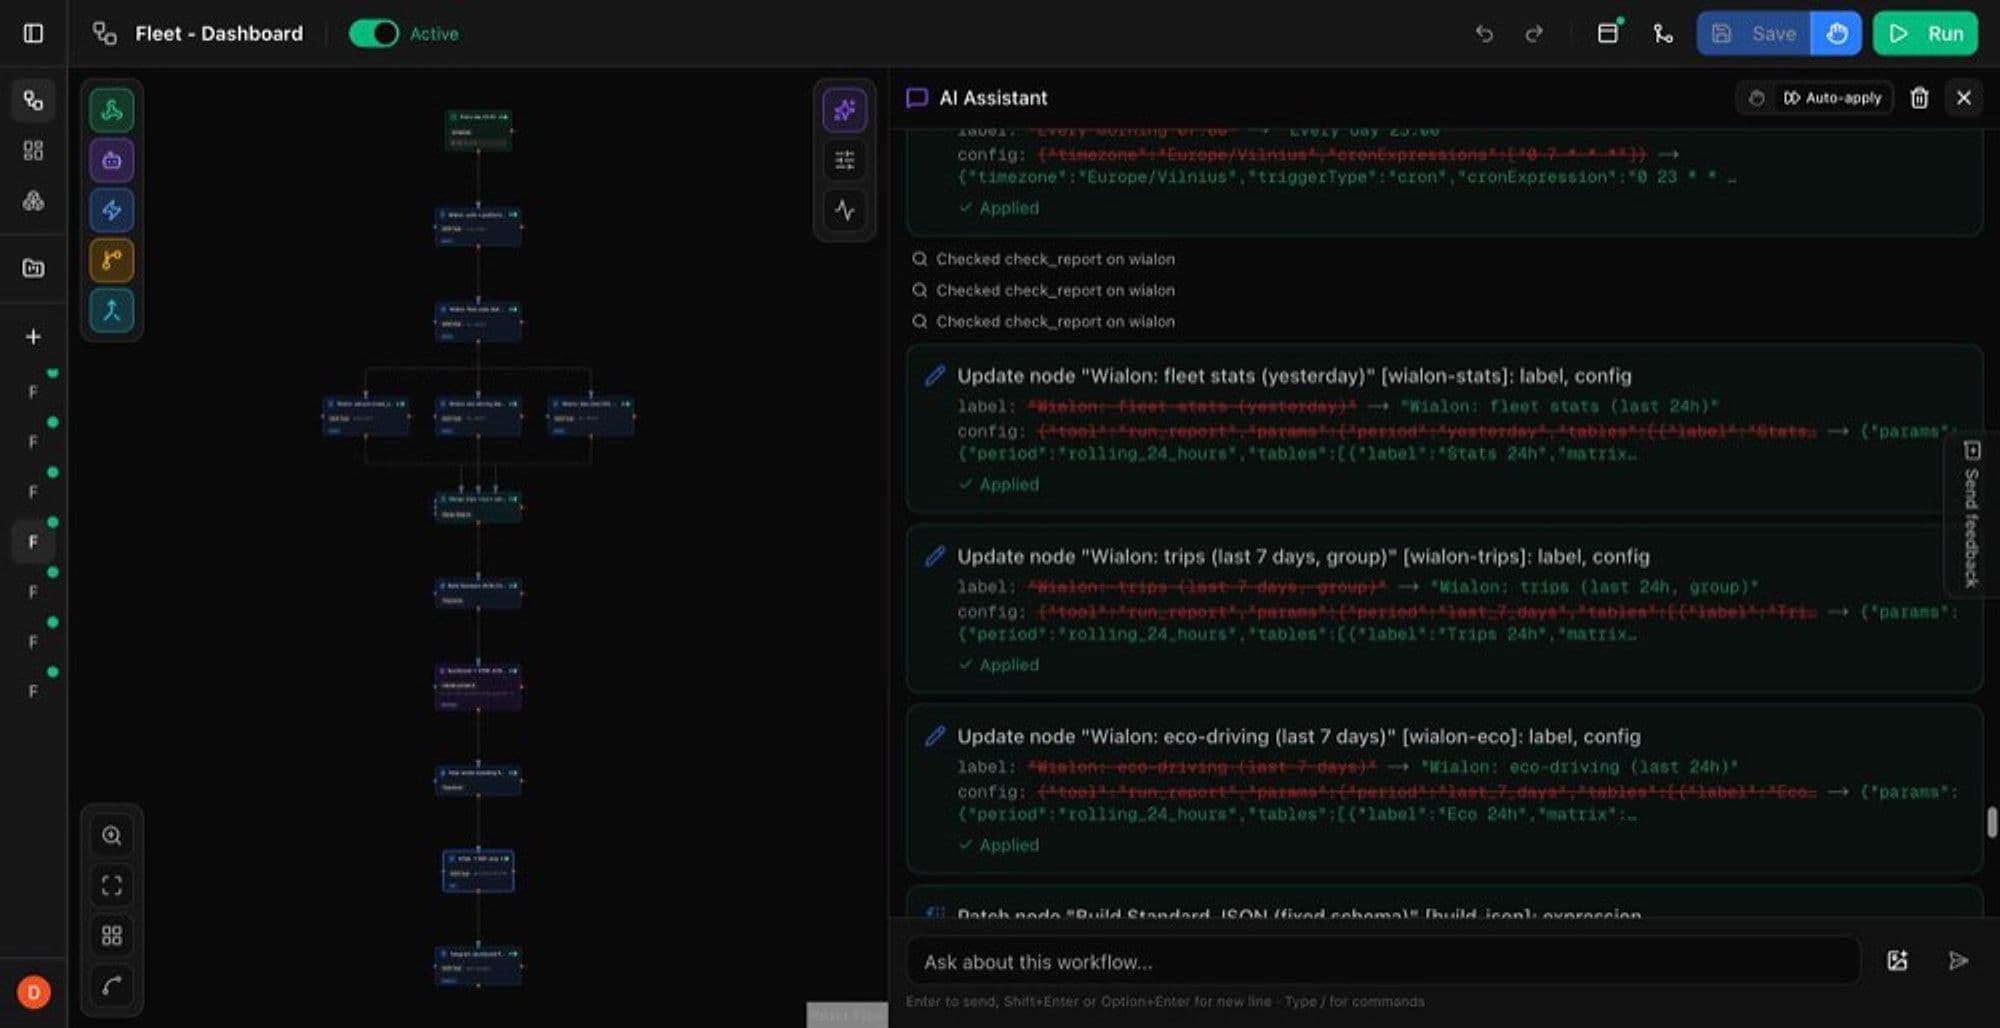Click the AI Assistant panel scrollbar thumb
The width and height of the screenshot is (2000, 1028).
(1991, 823)
